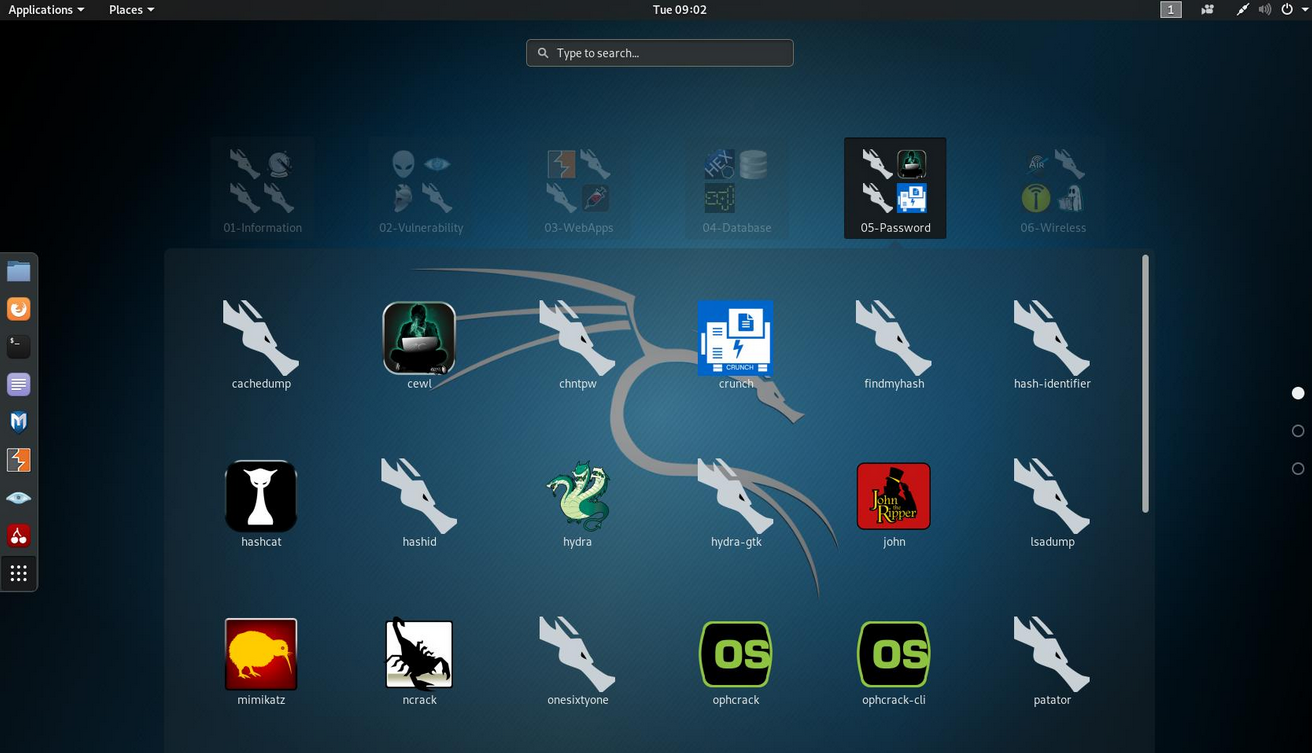Open the 02-Vulnerability folder
Image resolution: width=1312 pixels, height=753 pixels.
[x=421, y=188]
